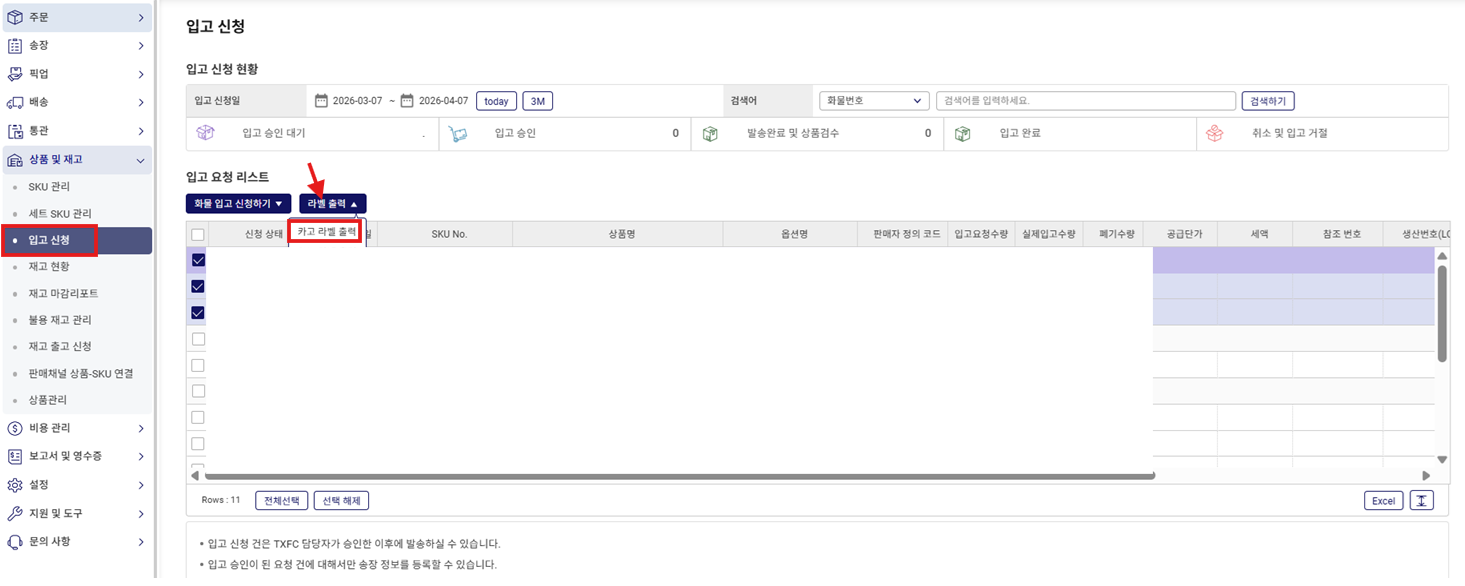Click the 픽업 pickup icon in sidebar

click(15, 74)
